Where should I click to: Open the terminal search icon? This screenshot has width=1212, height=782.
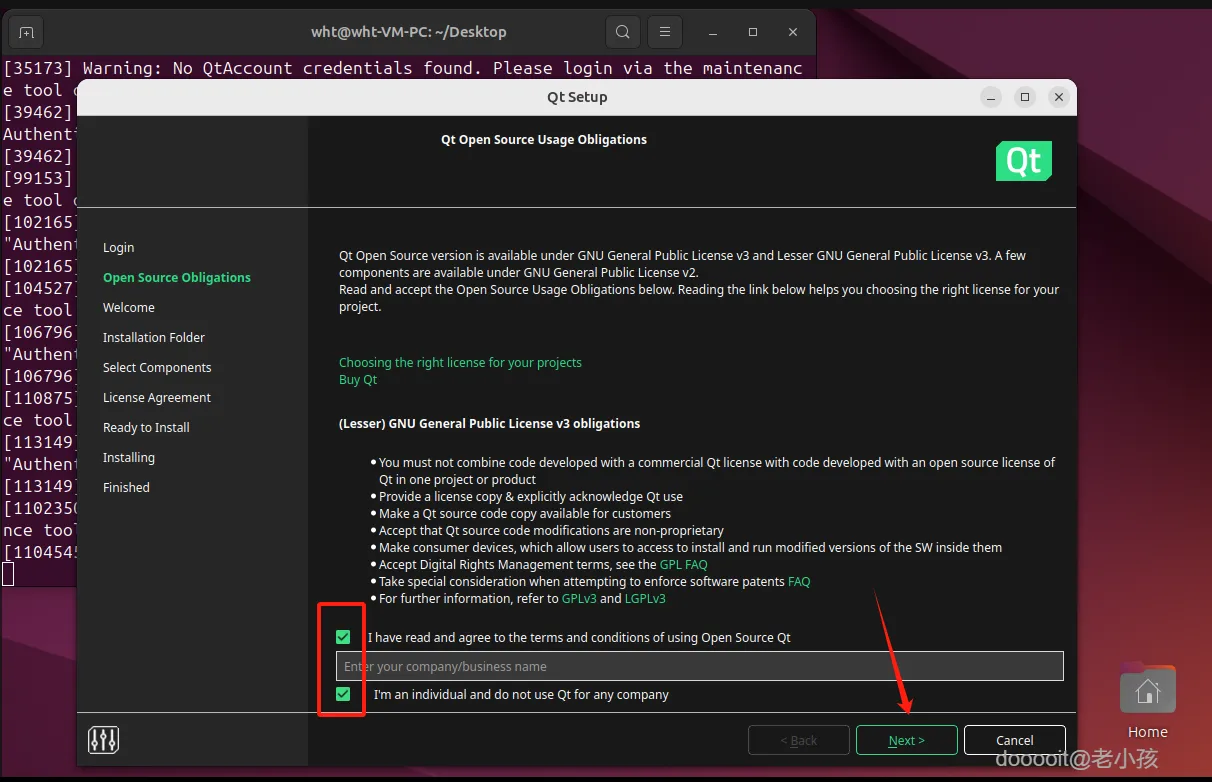[x=622, y=32]
